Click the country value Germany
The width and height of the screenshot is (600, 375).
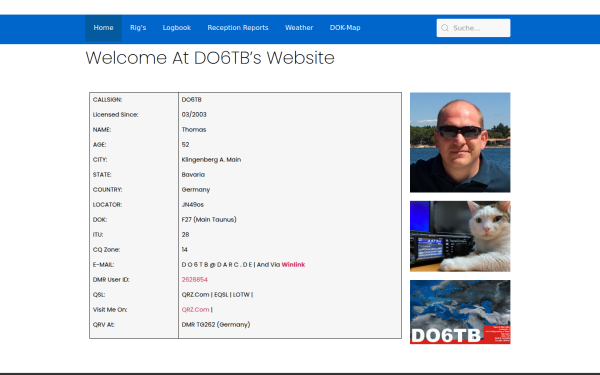pos(196,189)
